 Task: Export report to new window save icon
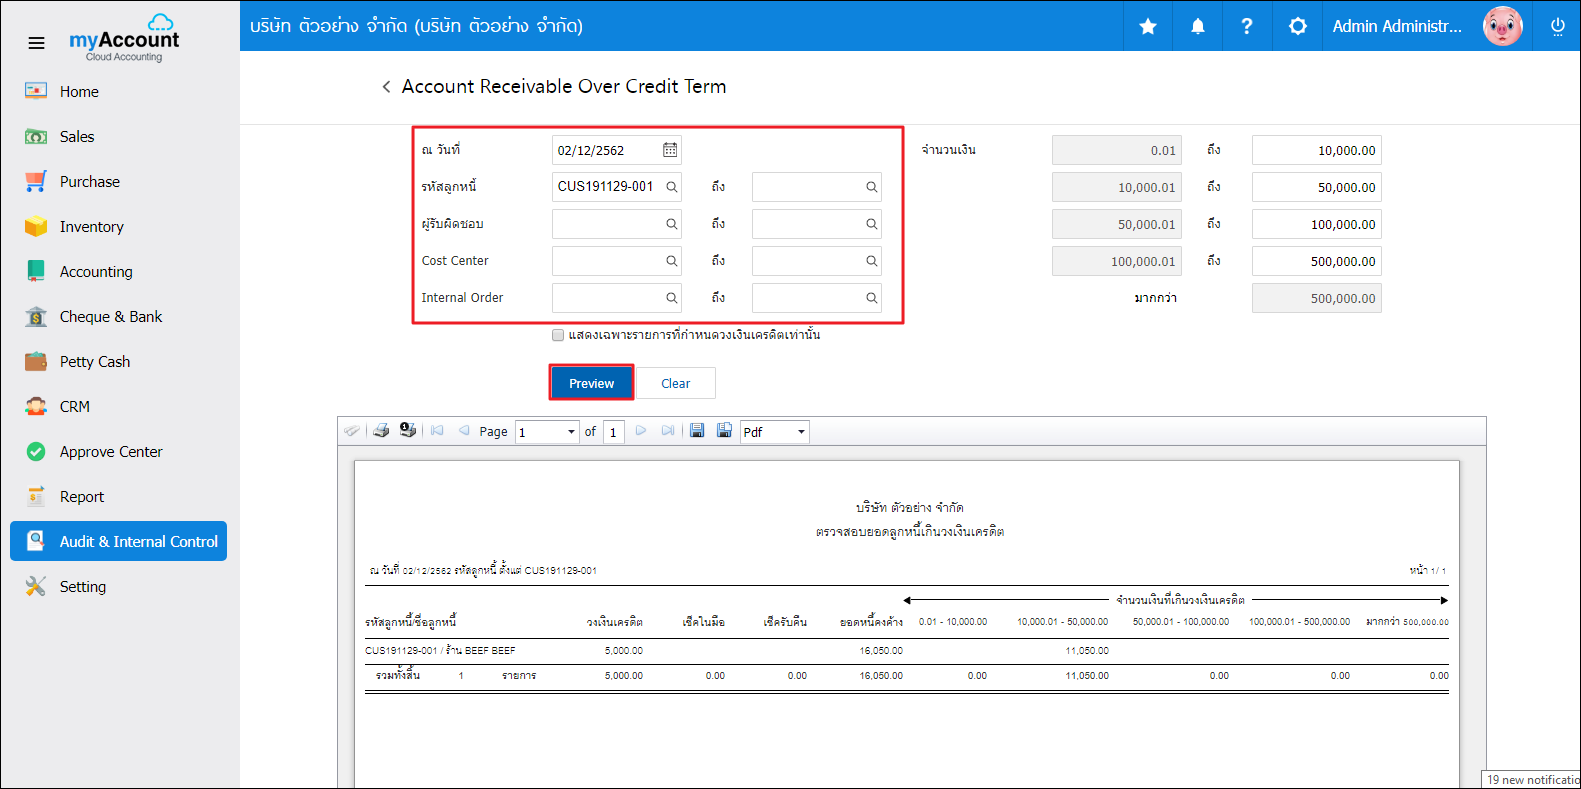[x=724, y=431]
